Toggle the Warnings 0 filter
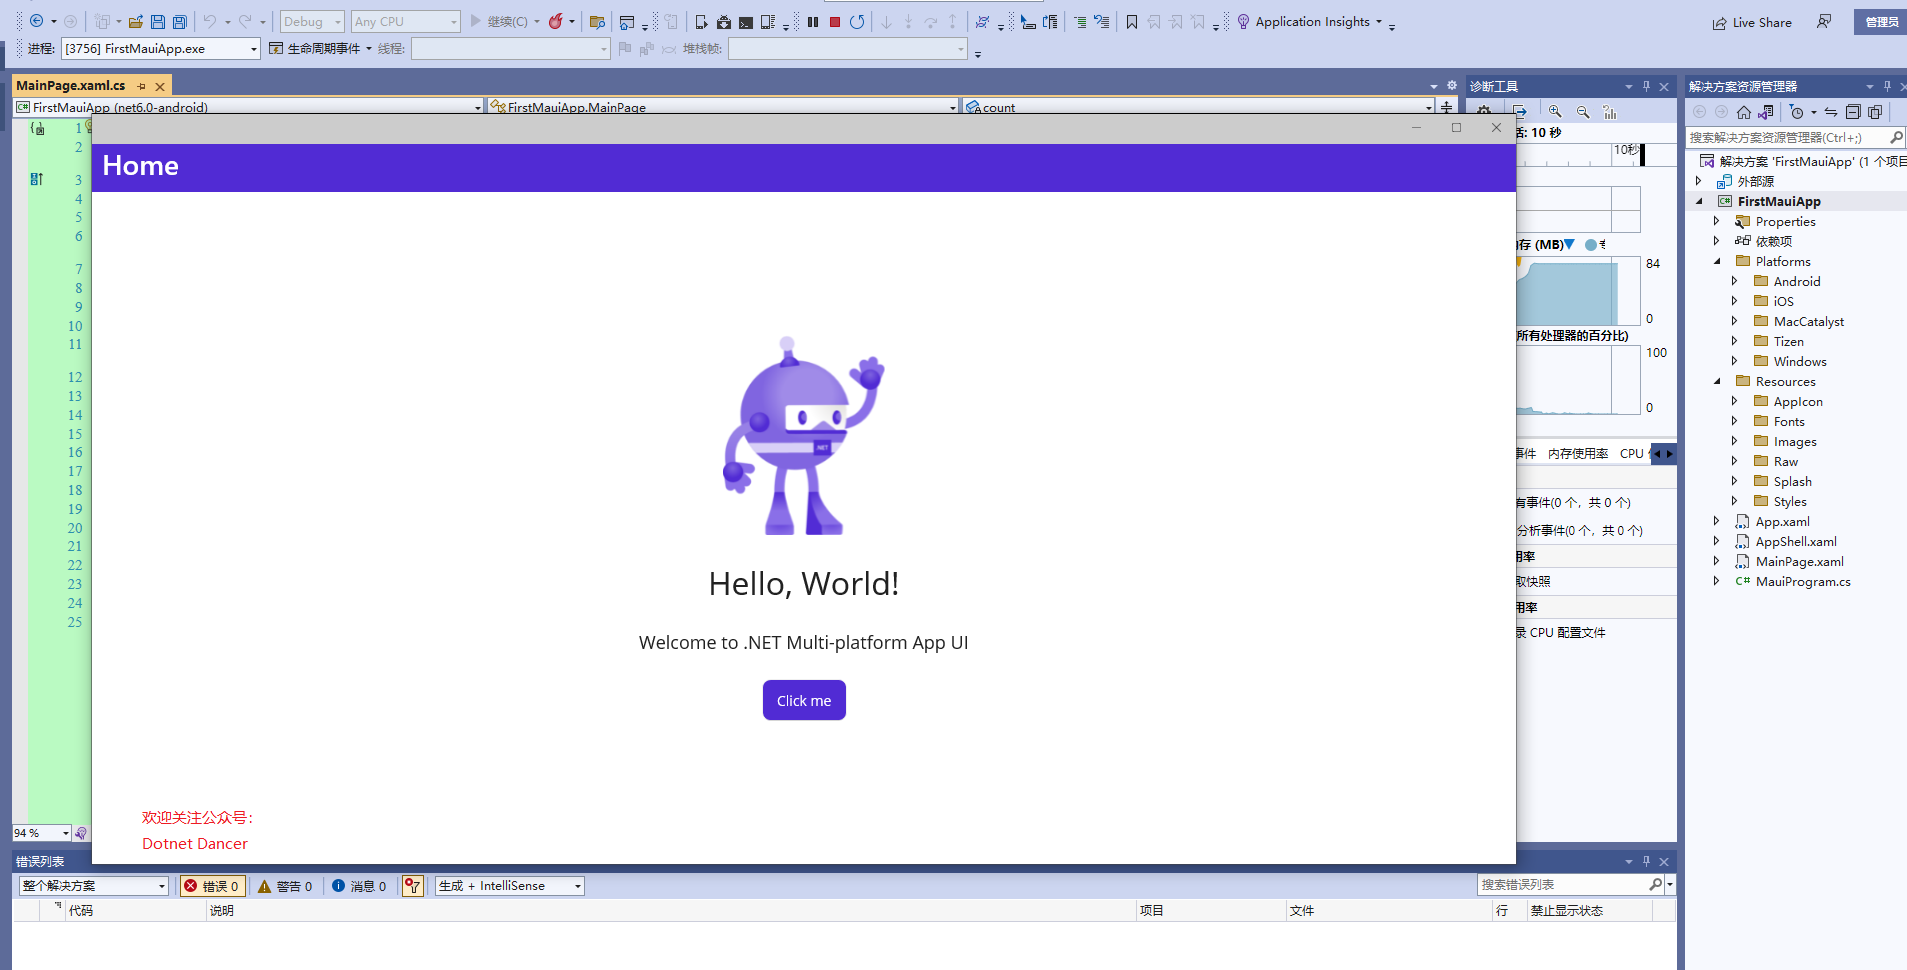 point(286,886)
